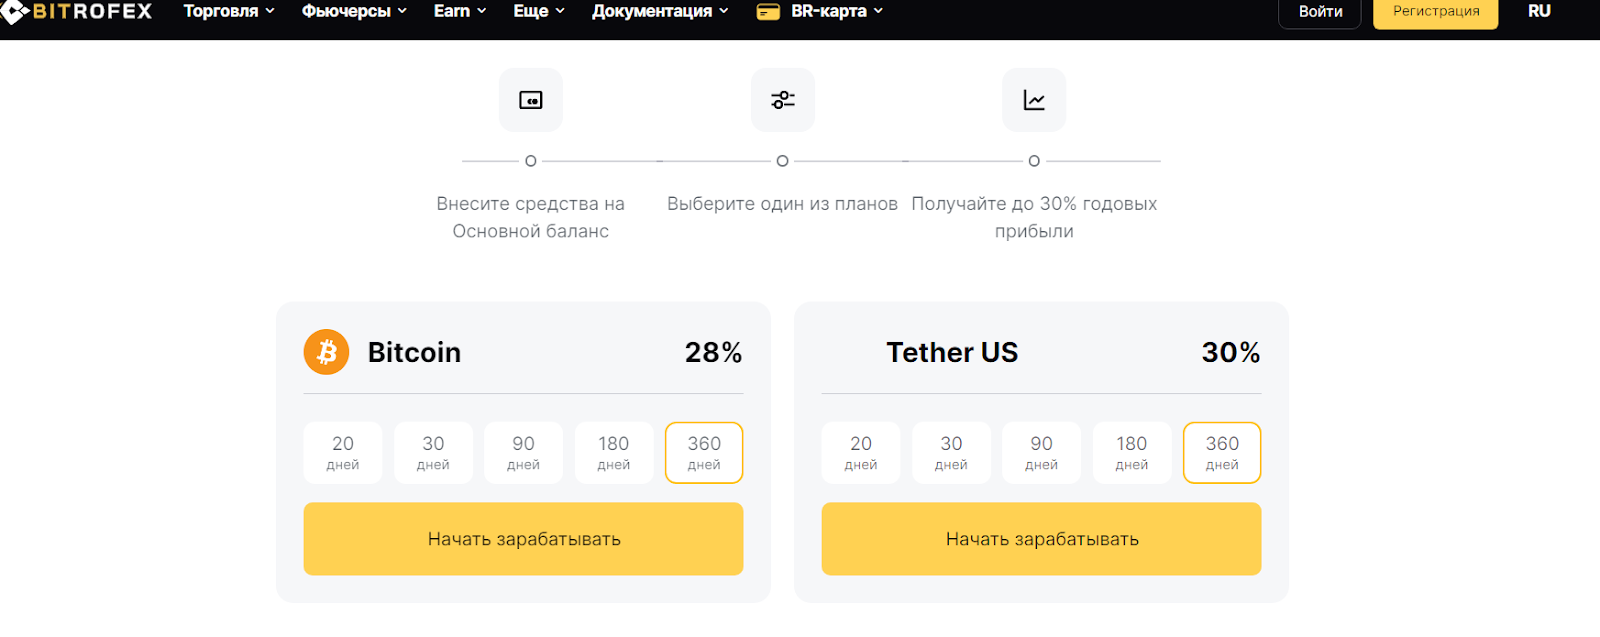Image resolution: width=1600 pixels, height=637 pixels.
Task: Click the Bitrofex logo
Action: 77,12
